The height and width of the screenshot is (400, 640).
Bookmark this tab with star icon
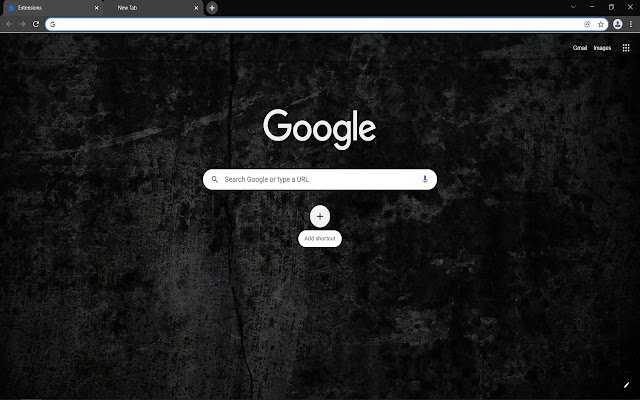(x=601, y=24)
